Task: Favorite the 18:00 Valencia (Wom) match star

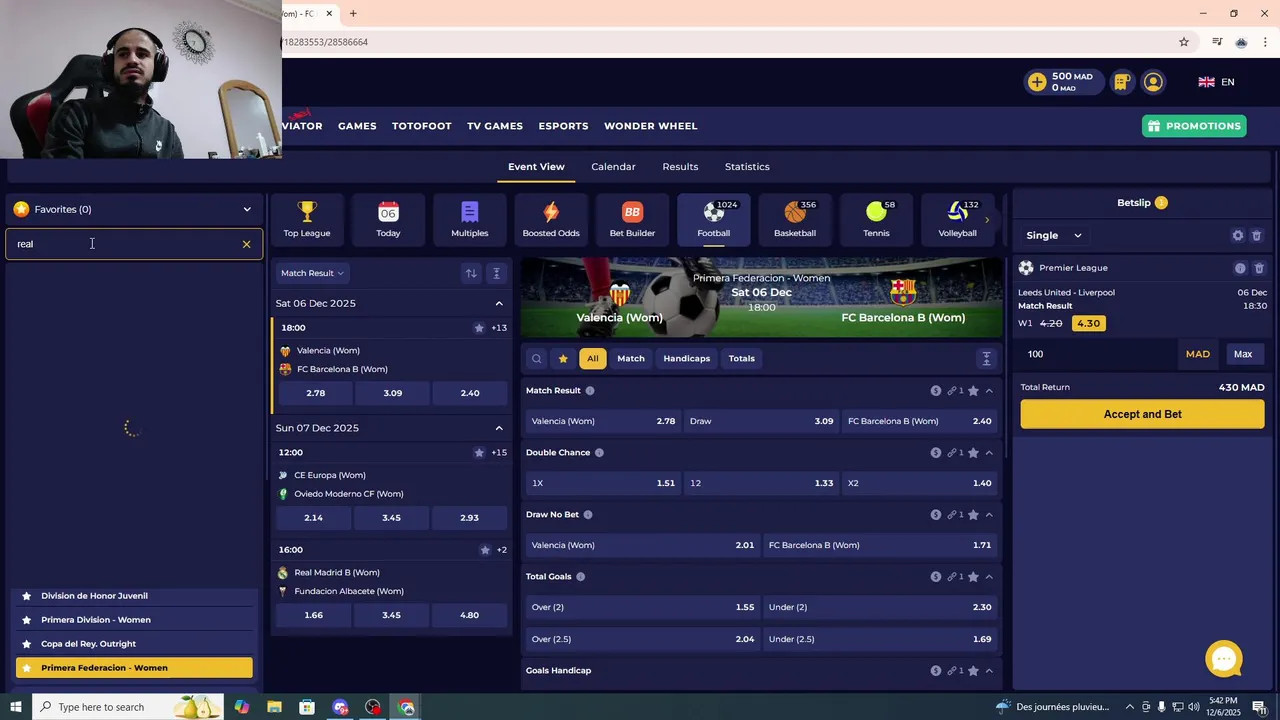Action: [479, 328]
